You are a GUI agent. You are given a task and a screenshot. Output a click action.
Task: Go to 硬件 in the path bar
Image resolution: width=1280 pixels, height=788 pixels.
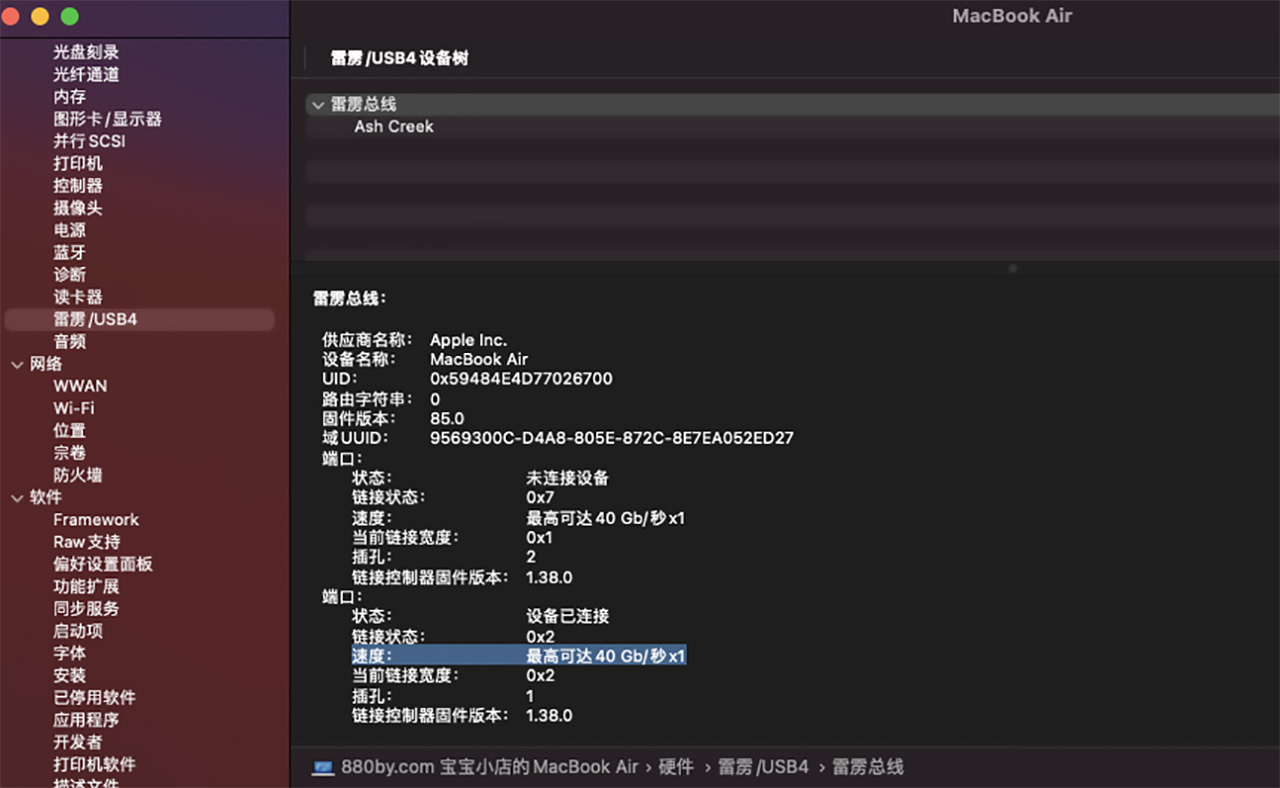click(676, 767)
